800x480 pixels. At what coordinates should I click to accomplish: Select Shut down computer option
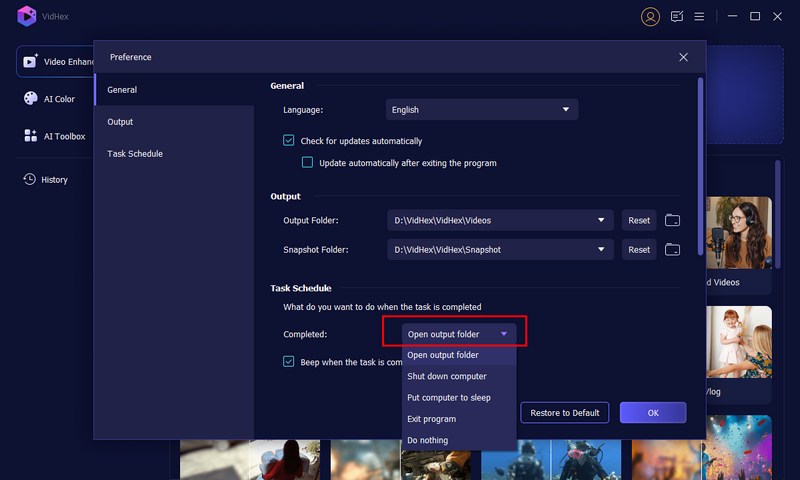(x=447, y=376)
